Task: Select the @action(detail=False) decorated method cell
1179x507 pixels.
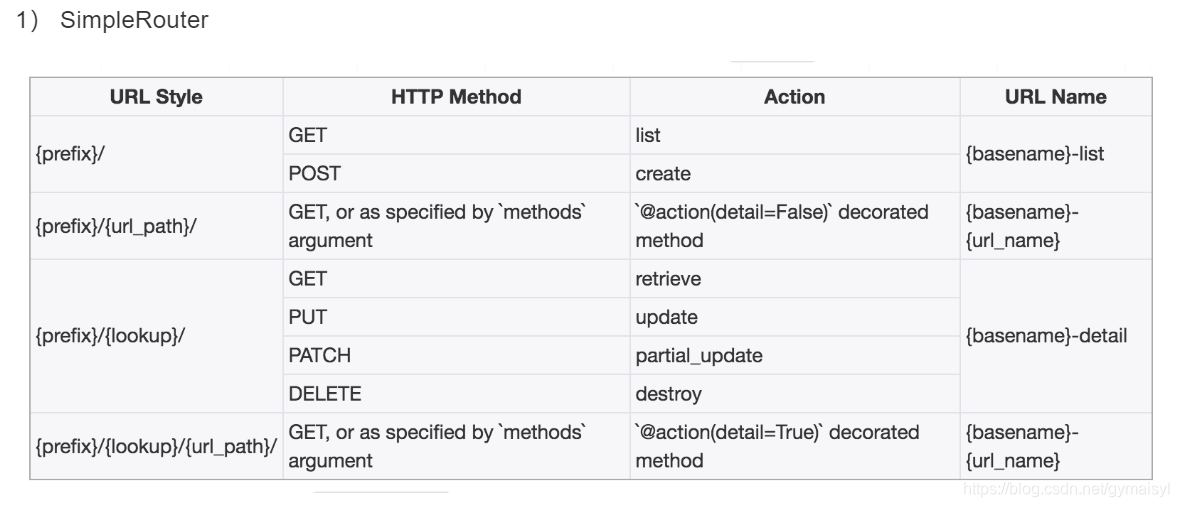Action: (795, 226)
